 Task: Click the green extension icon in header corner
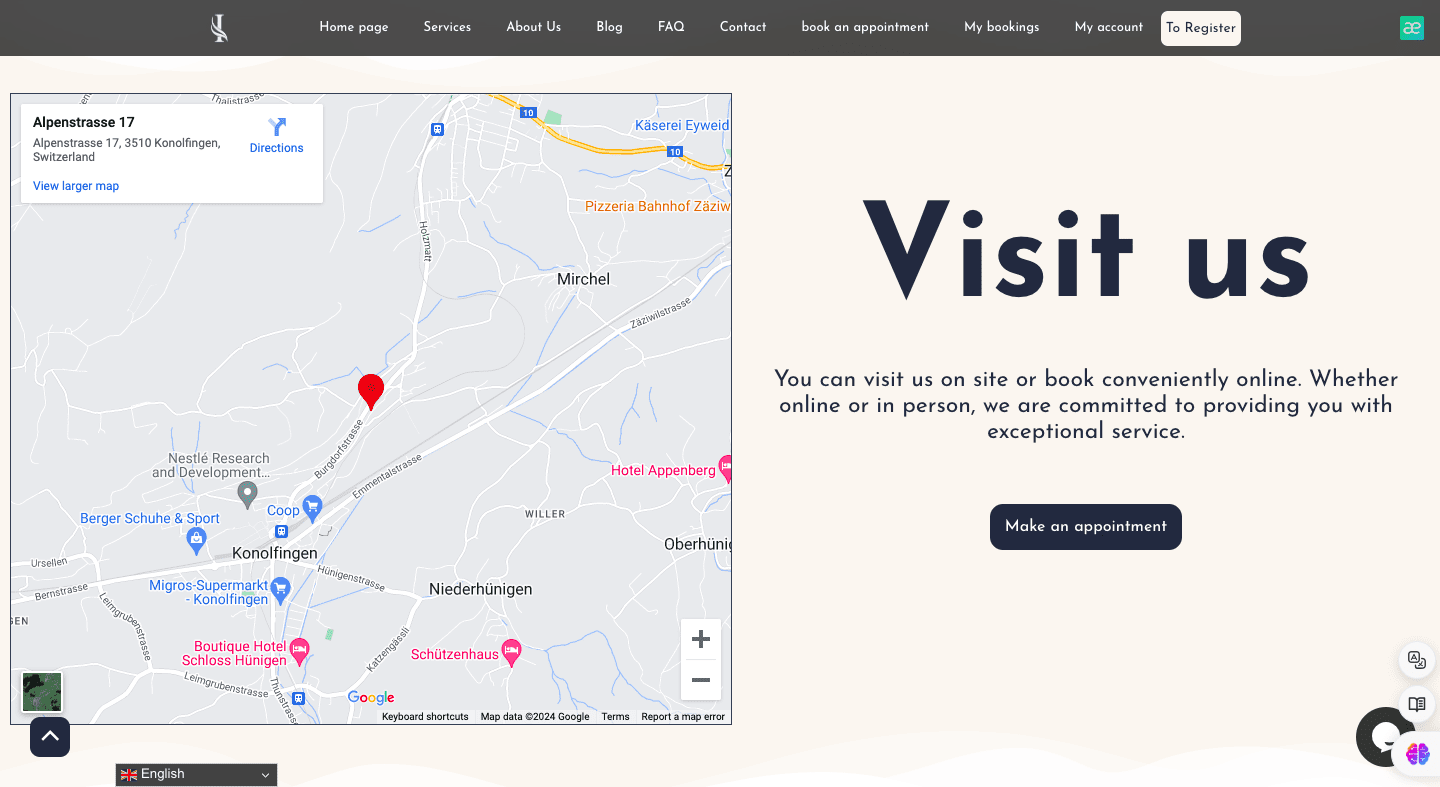[x=1412, y=28]
